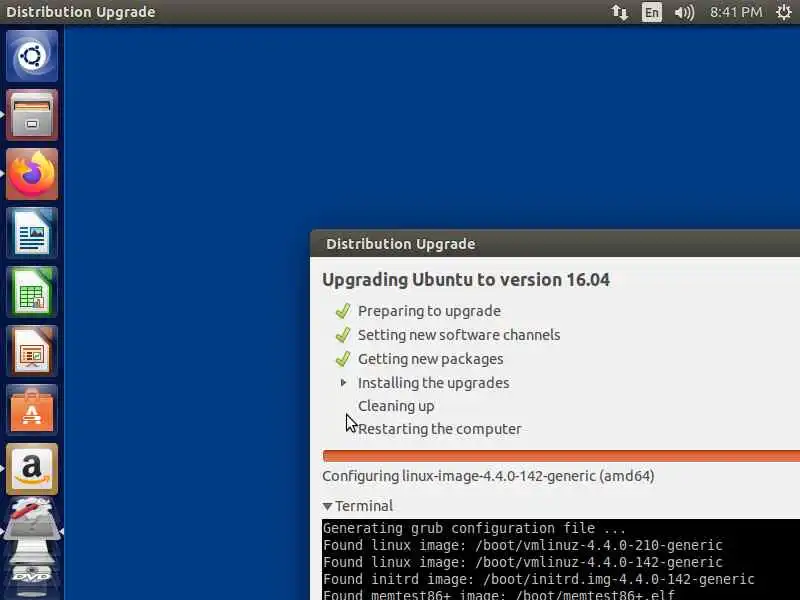This screenshot has height=600, width=800.
Task: Open the Files manager from launcher
Action: 32,115
